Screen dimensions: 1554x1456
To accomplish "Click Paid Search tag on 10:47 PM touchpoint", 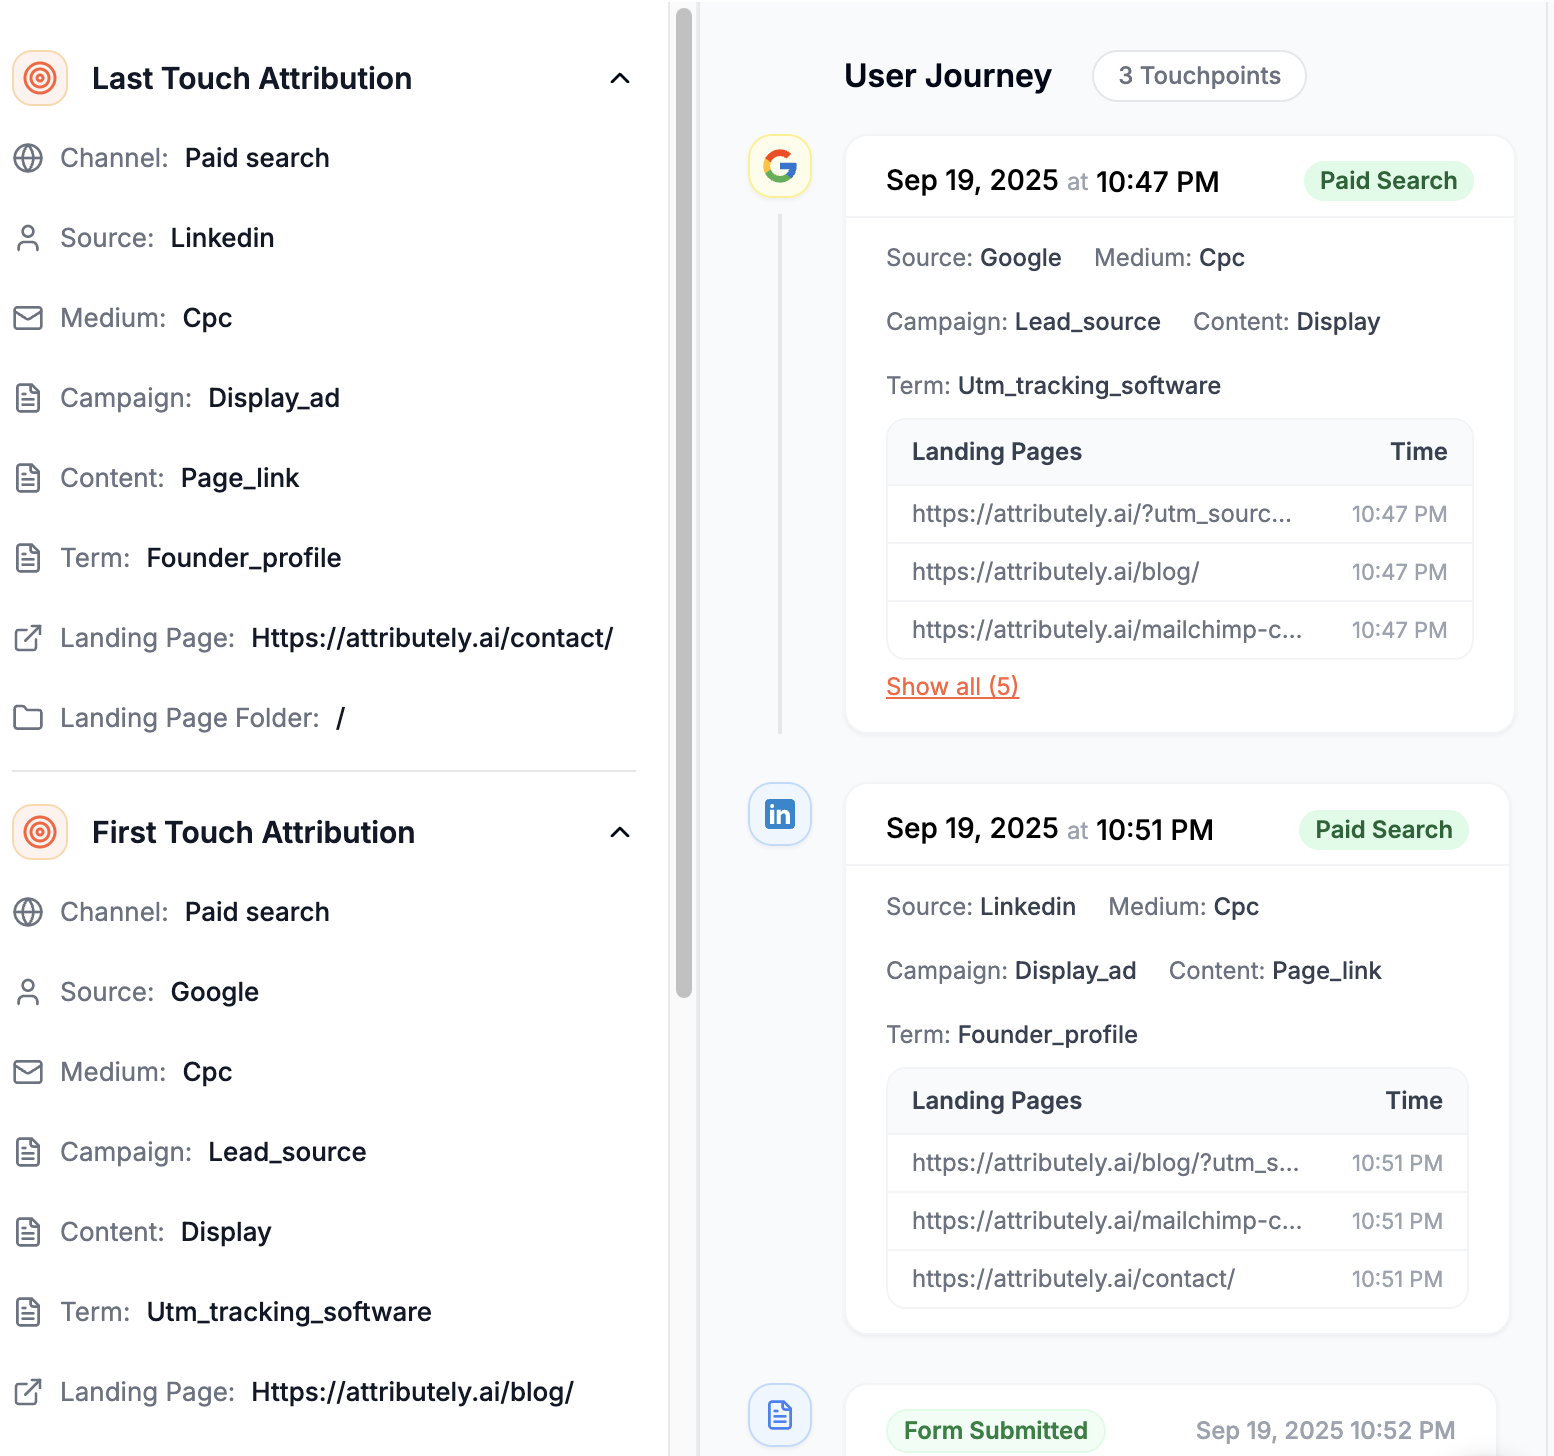I will pyautogui.click(x=1388, y=181).
